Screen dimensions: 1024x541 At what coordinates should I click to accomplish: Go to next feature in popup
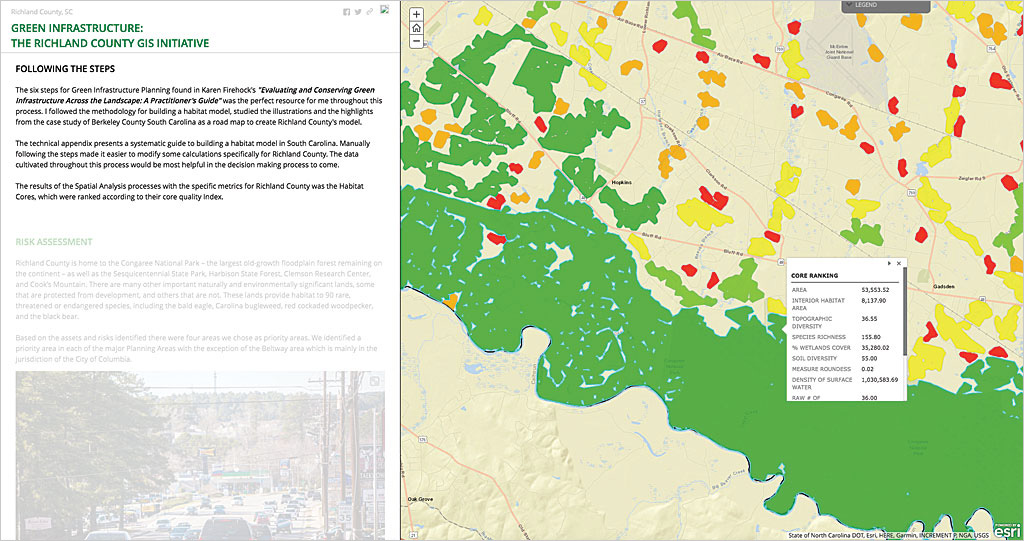(x=889, y=263)
